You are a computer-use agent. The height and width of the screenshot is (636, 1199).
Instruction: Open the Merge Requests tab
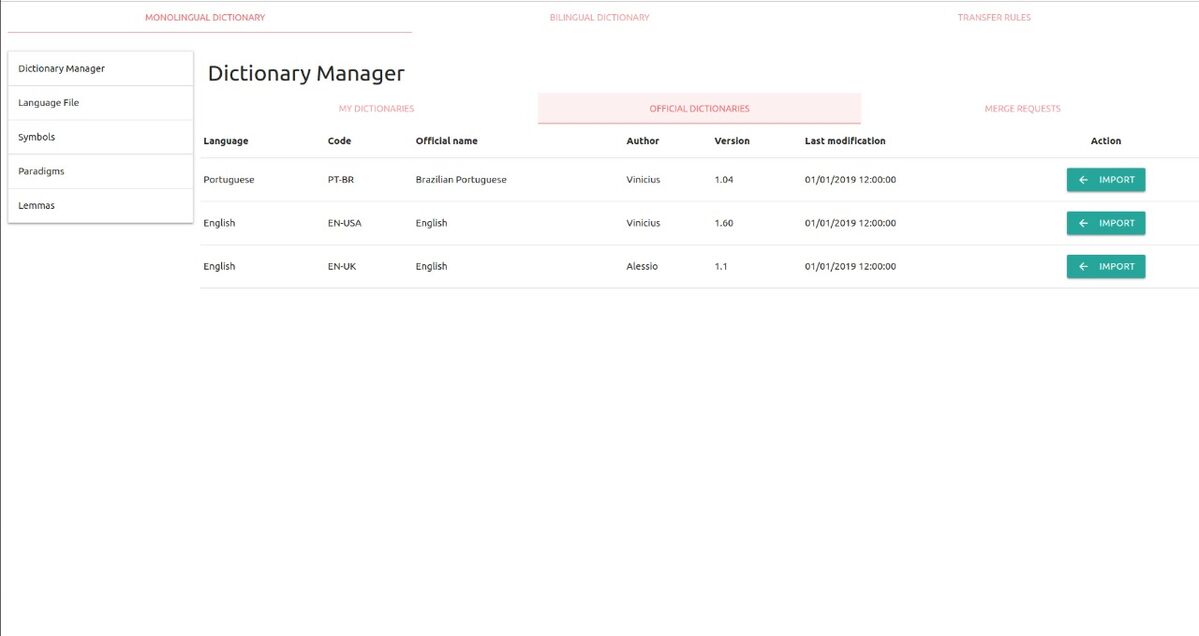[x=1022, y=108]
